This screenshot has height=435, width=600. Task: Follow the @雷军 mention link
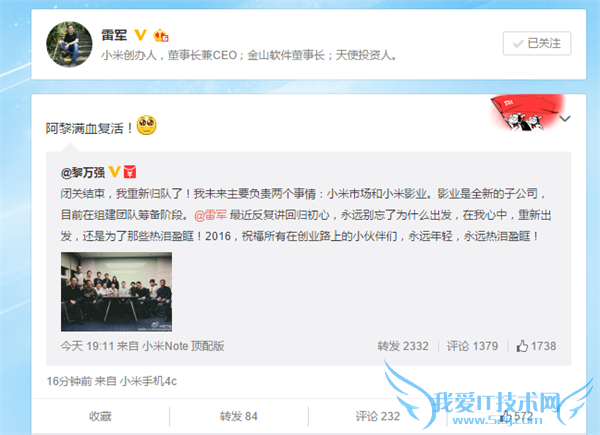click(x=210, y=215)
